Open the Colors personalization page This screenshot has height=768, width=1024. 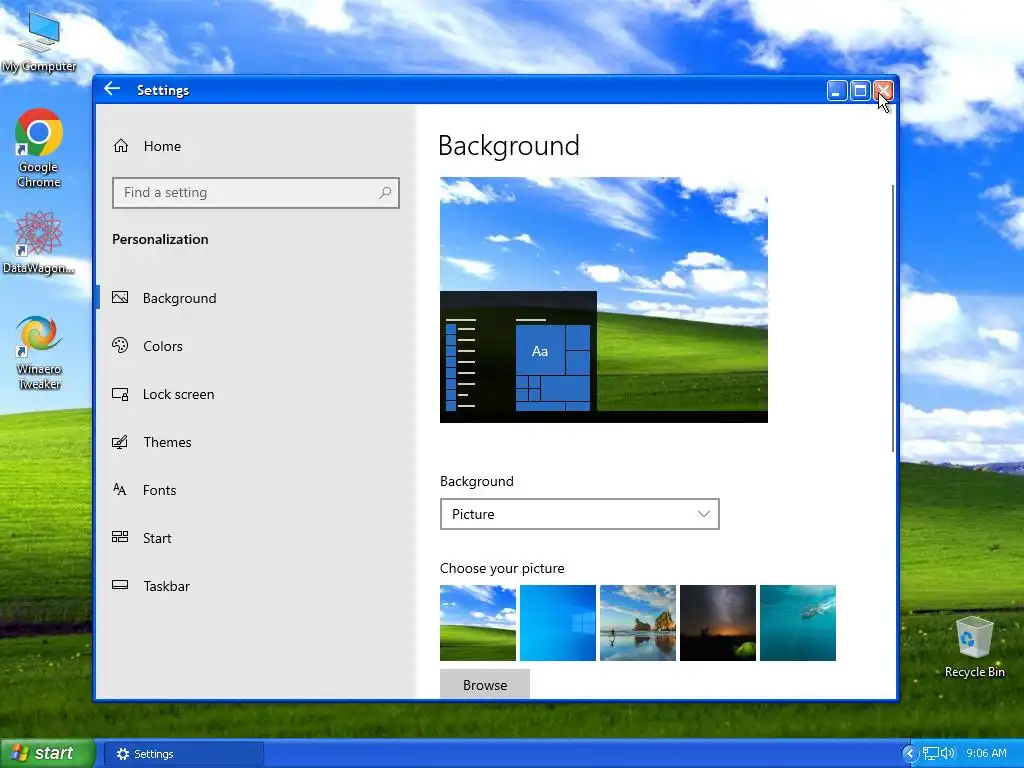[x=255, y=346]
